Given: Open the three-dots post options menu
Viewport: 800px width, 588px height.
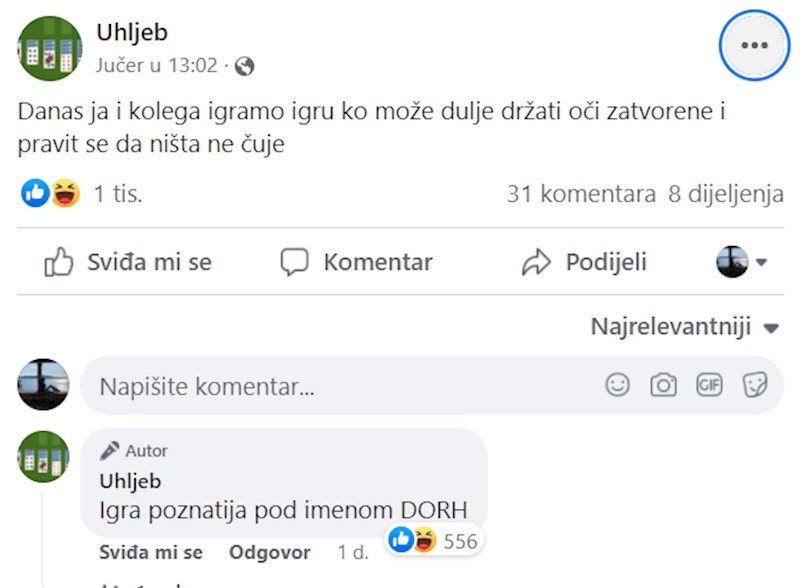Looking at the screenshot, I should point(754,45).
